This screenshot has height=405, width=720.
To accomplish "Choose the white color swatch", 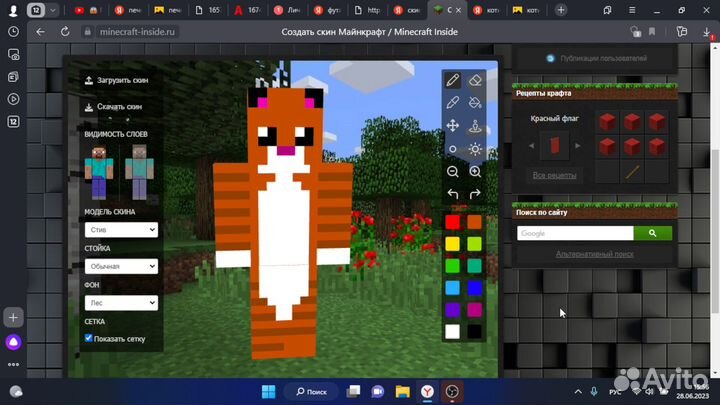I will point(452,332).
